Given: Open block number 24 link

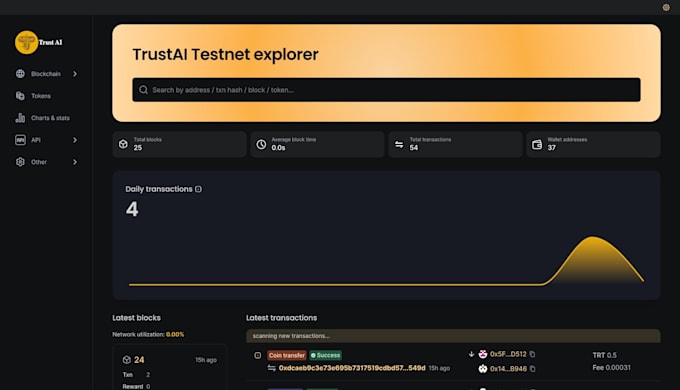Looking at the screenshot, I should tap(139, 360).
